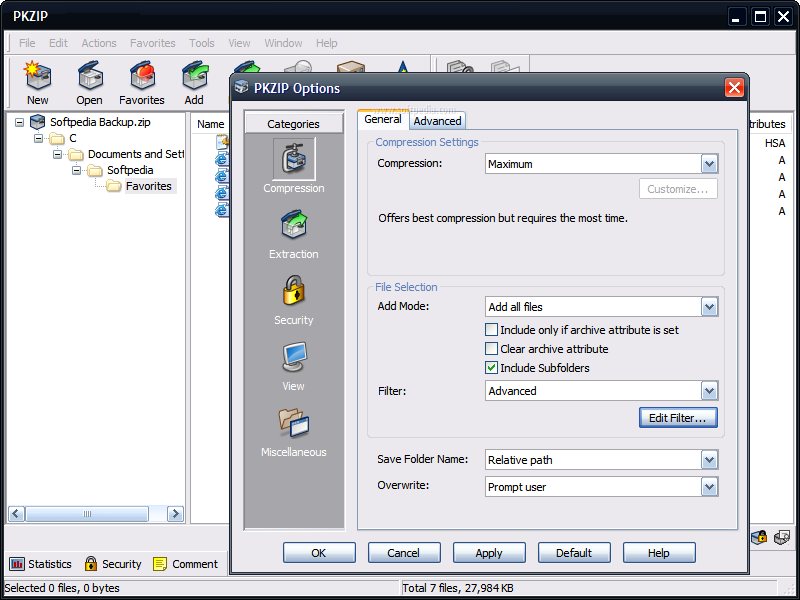
Task: Click the OK button
Action: 319,553
